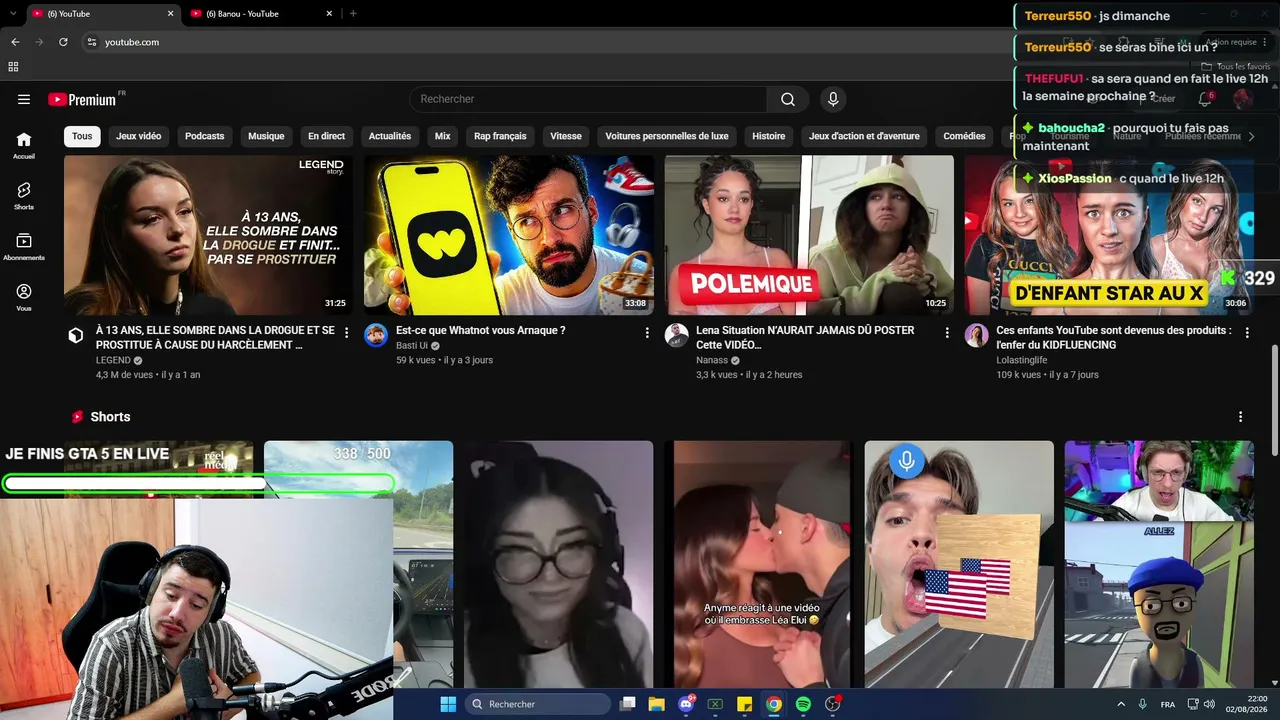Play À 13 ANS thumbnail video
This screenshot has width=1280, height=720.
pyautogui.click(x=208, y=235)
